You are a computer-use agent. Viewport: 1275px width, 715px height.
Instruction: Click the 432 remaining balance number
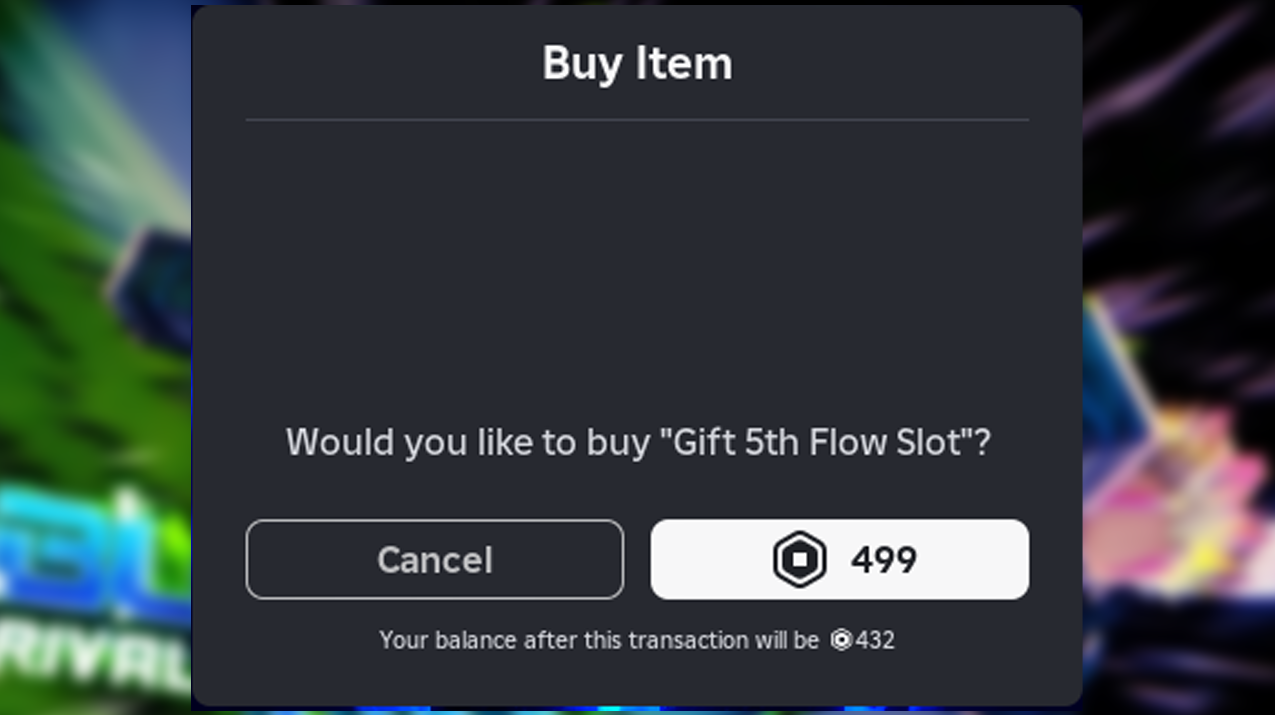pyautogui.click(x=875, y=640)
